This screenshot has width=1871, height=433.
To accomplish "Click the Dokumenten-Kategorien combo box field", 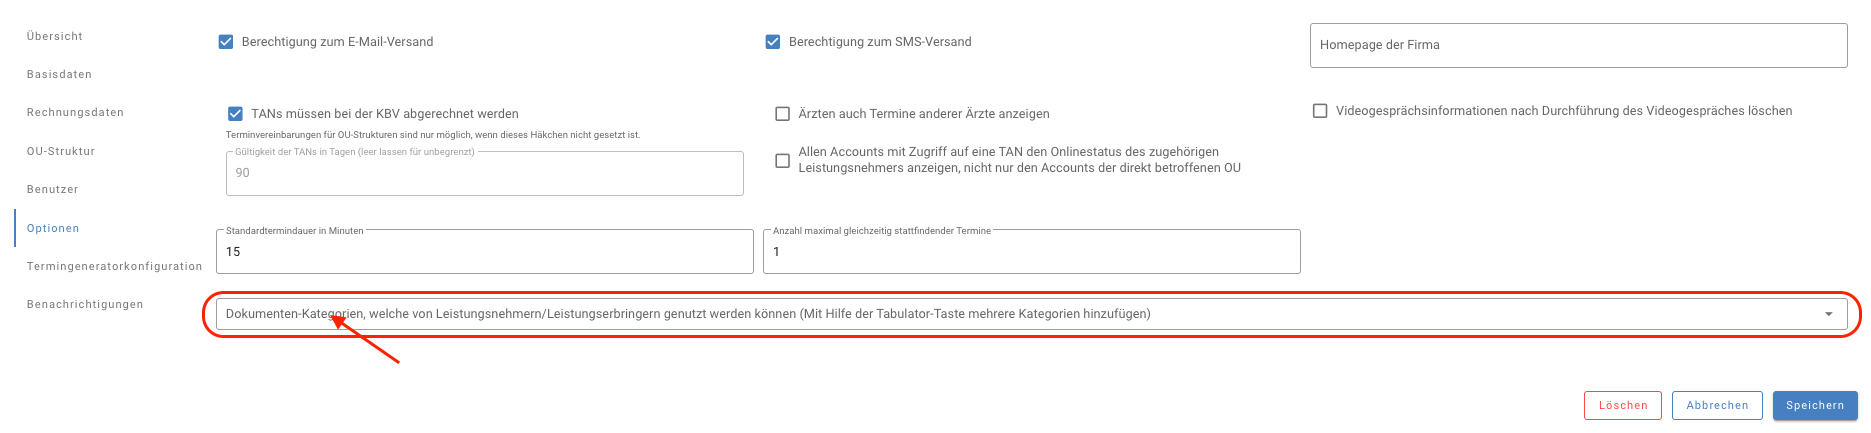I will [1000, 314].
